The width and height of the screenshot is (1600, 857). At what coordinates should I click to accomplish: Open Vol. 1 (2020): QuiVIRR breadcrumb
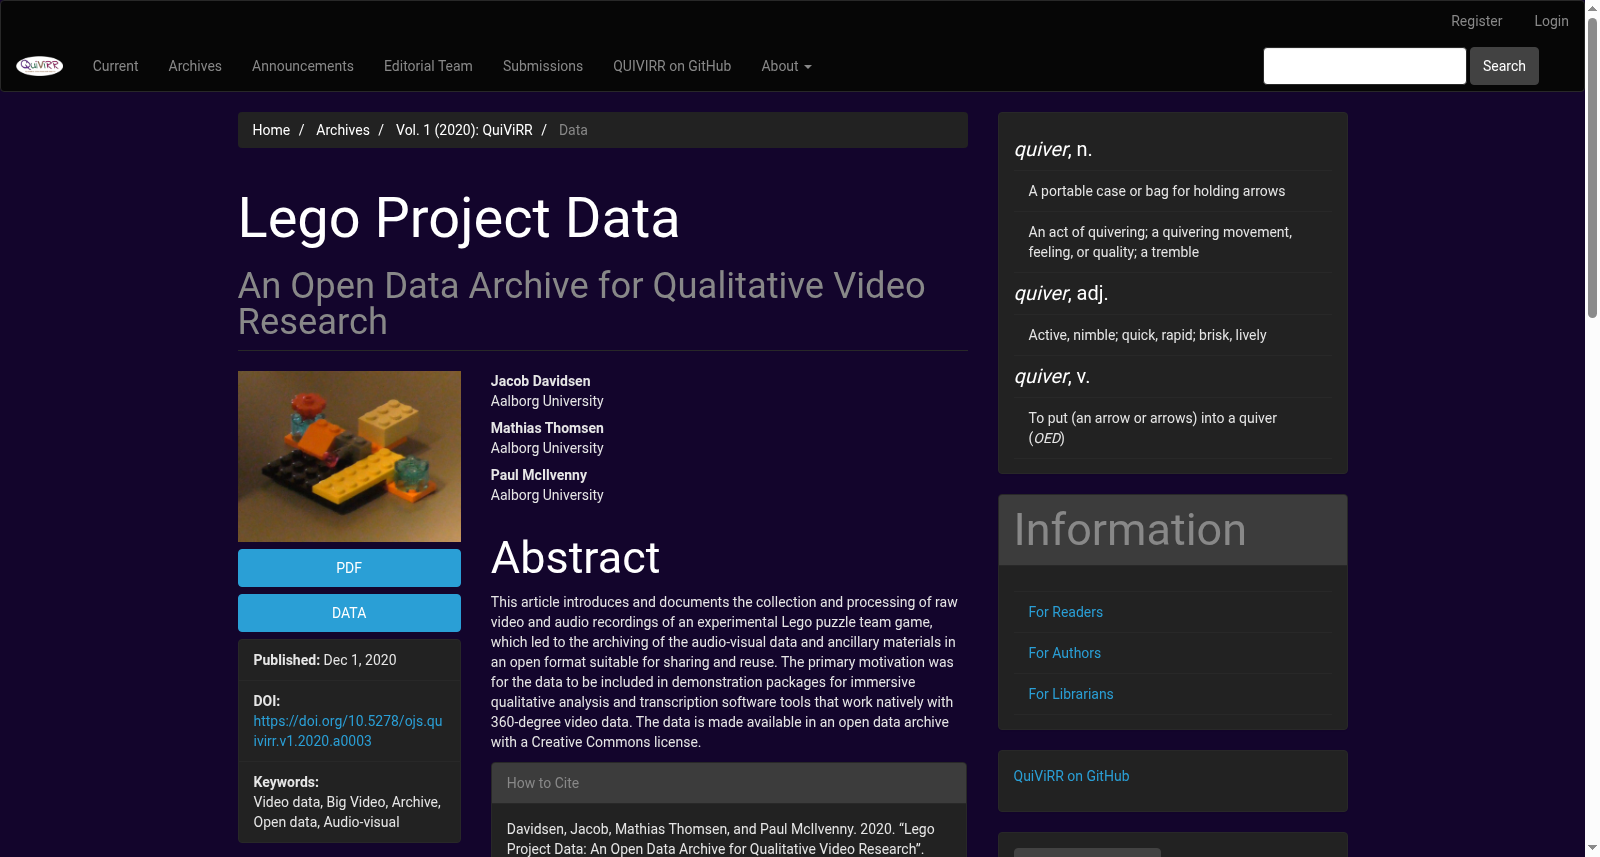tap(464, 130)
